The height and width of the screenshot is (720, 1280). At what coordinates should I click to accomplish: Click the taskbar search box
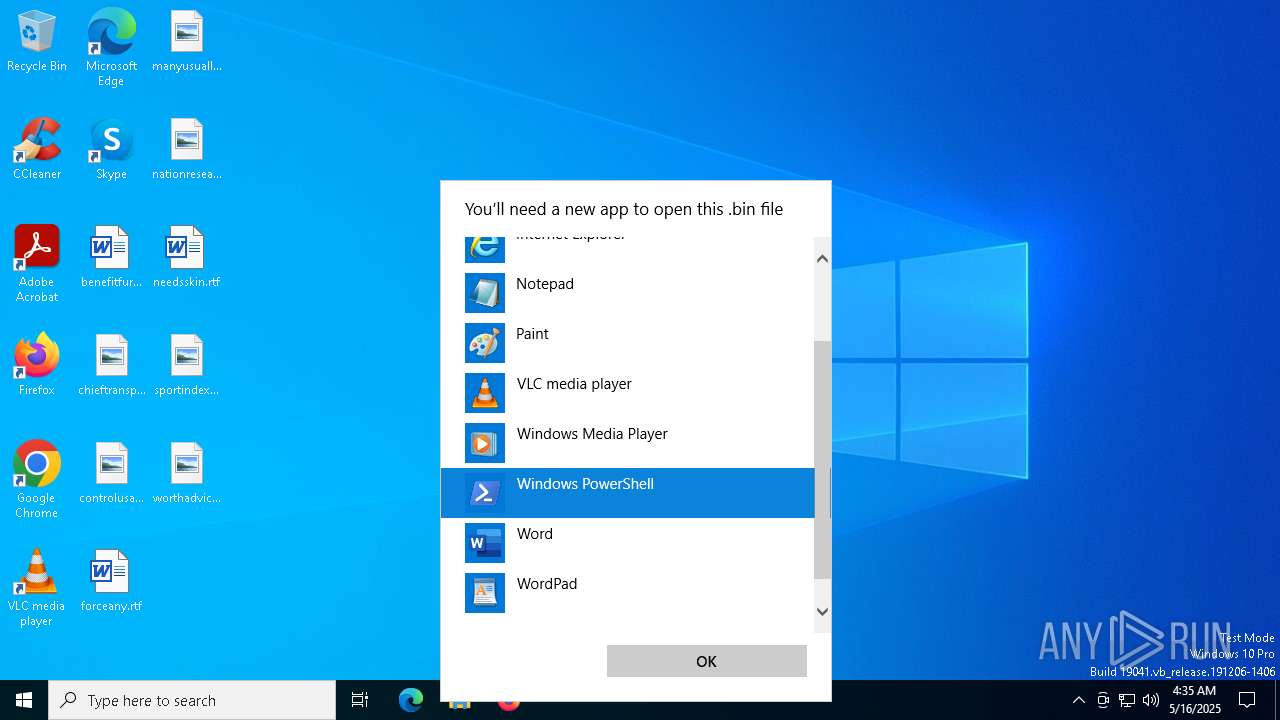(x=192, y=700)
